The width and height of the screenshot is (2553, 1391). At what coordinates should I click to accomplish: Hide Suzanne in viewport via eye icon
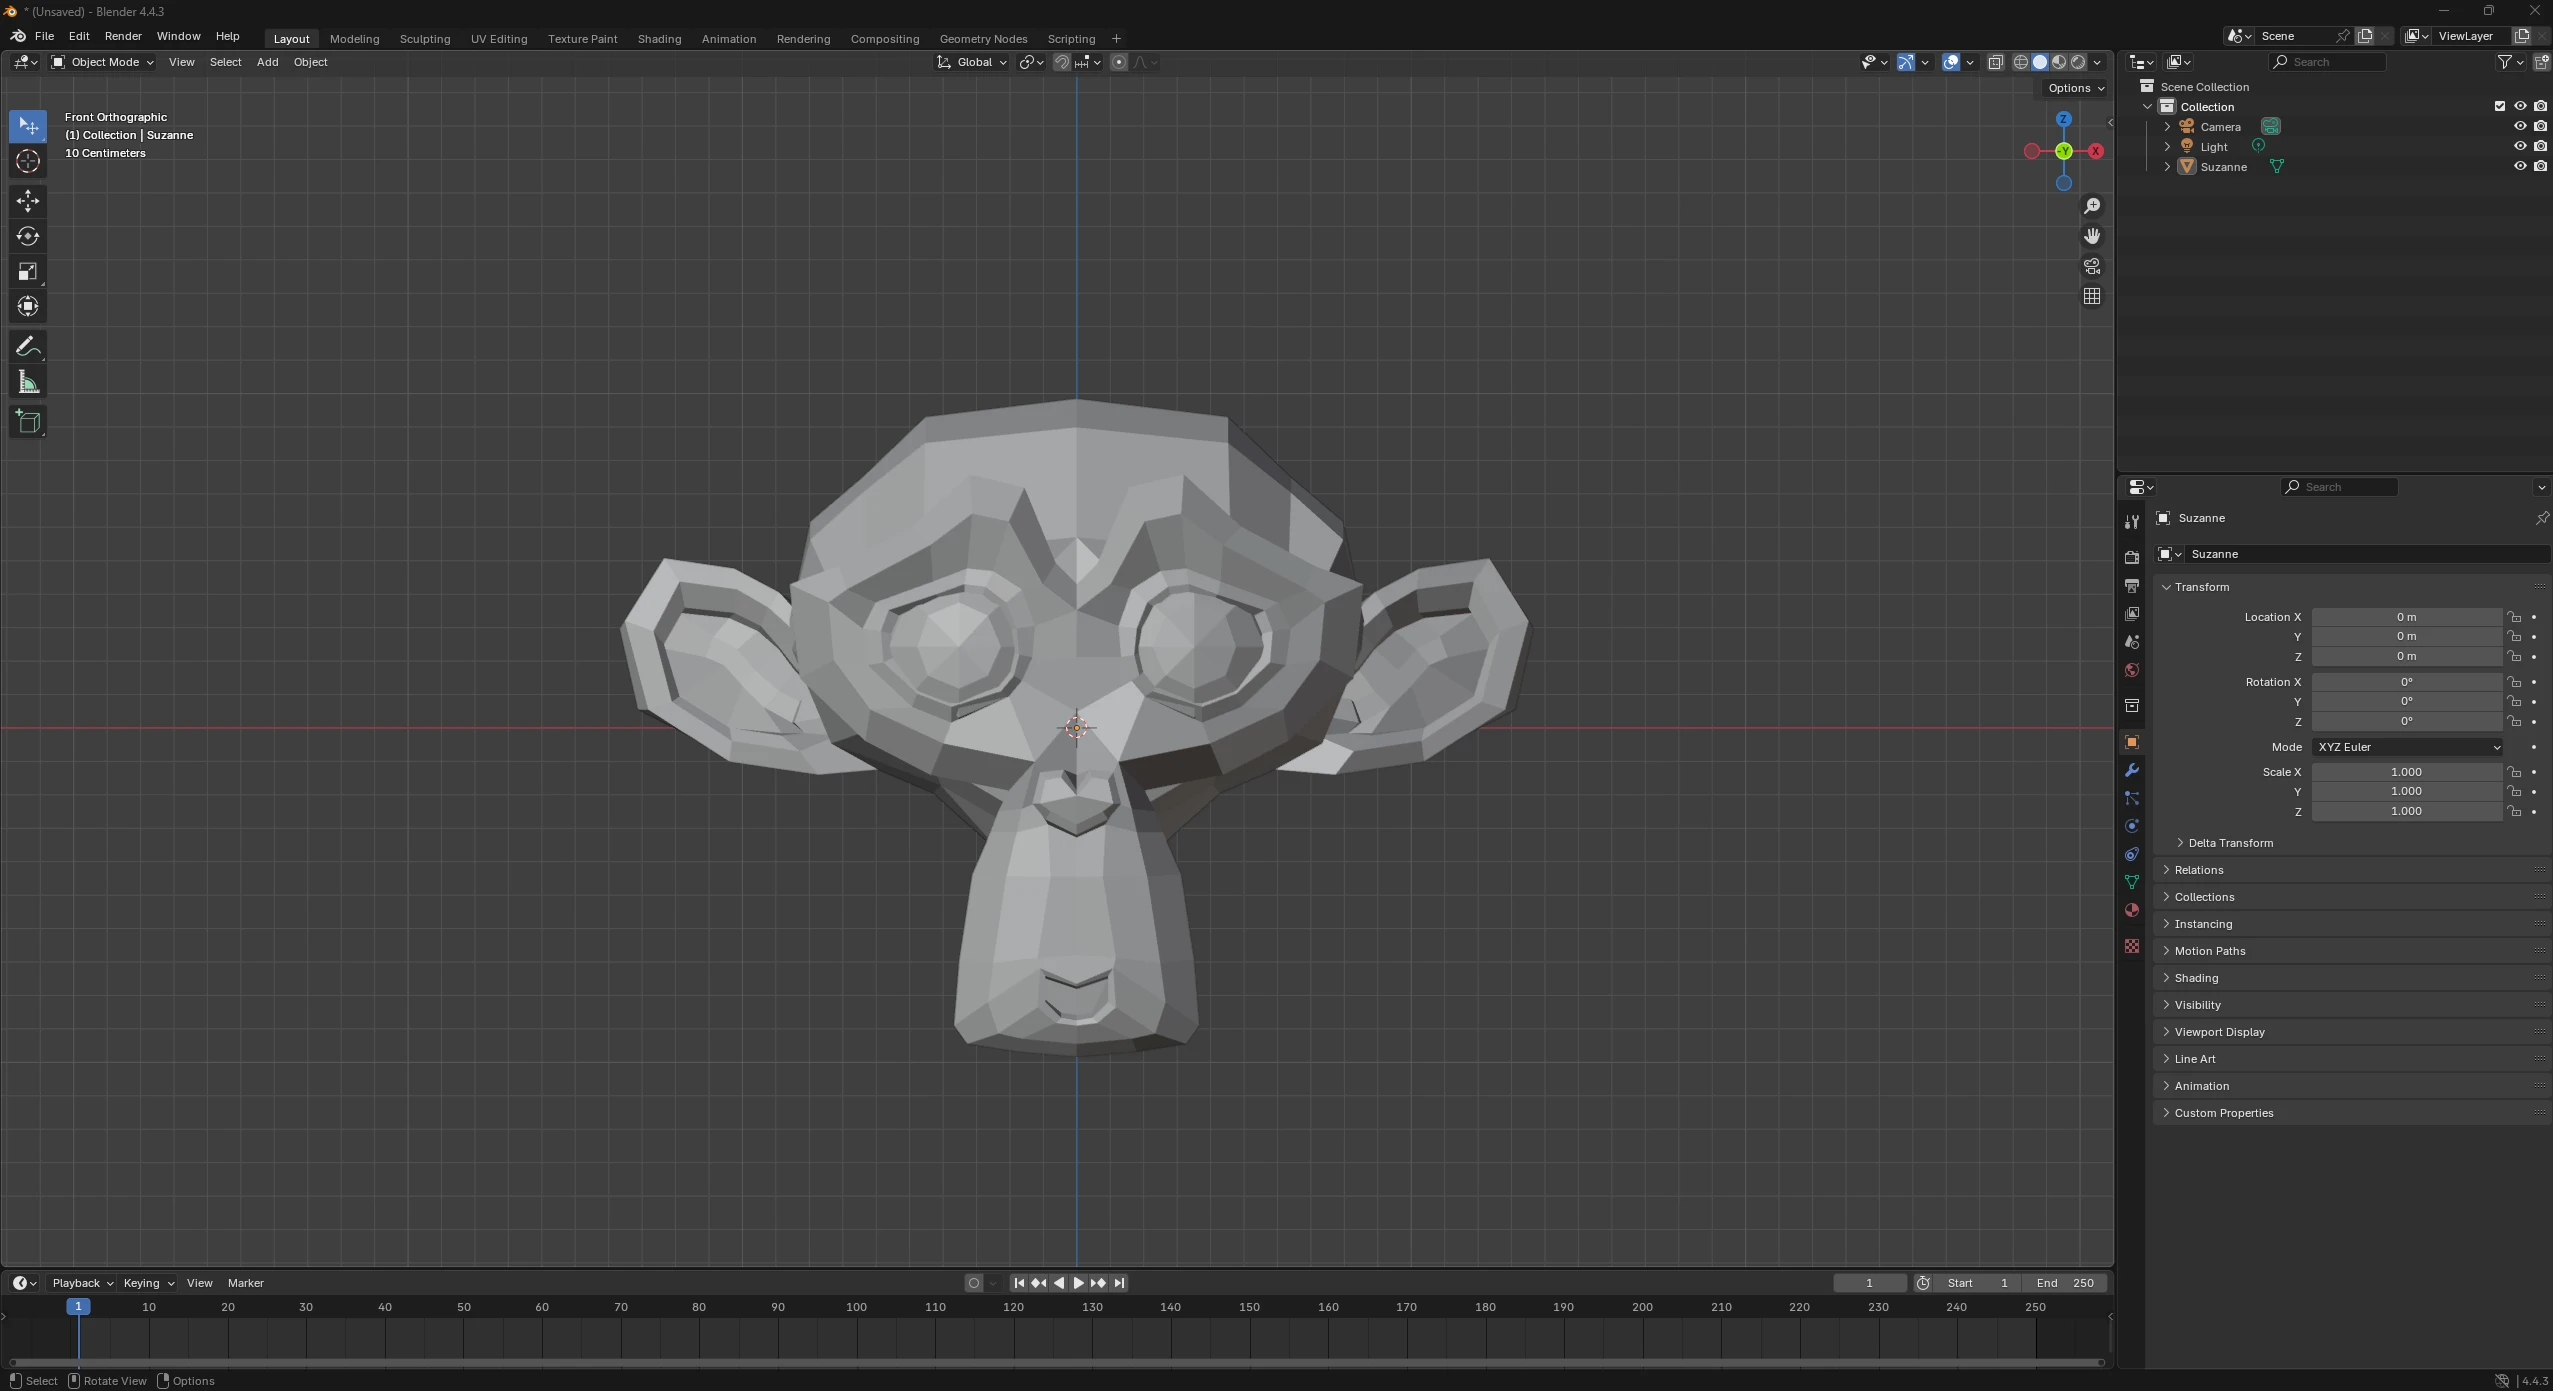[x=2519, y=166]
